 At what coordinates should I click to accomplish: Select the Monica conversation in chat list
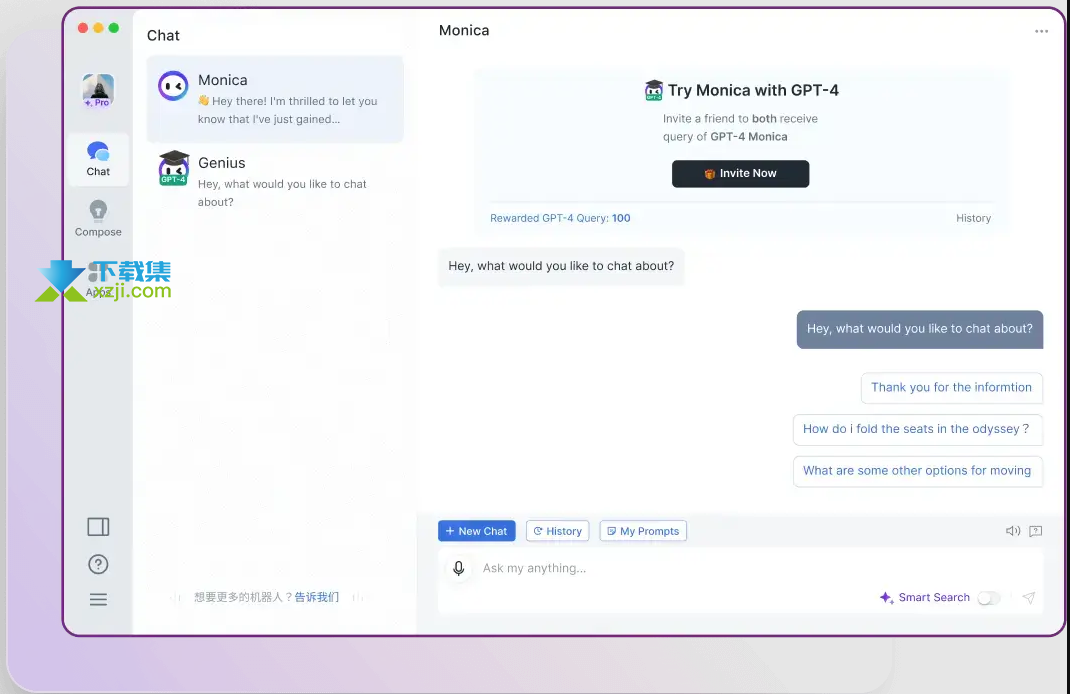275,99
